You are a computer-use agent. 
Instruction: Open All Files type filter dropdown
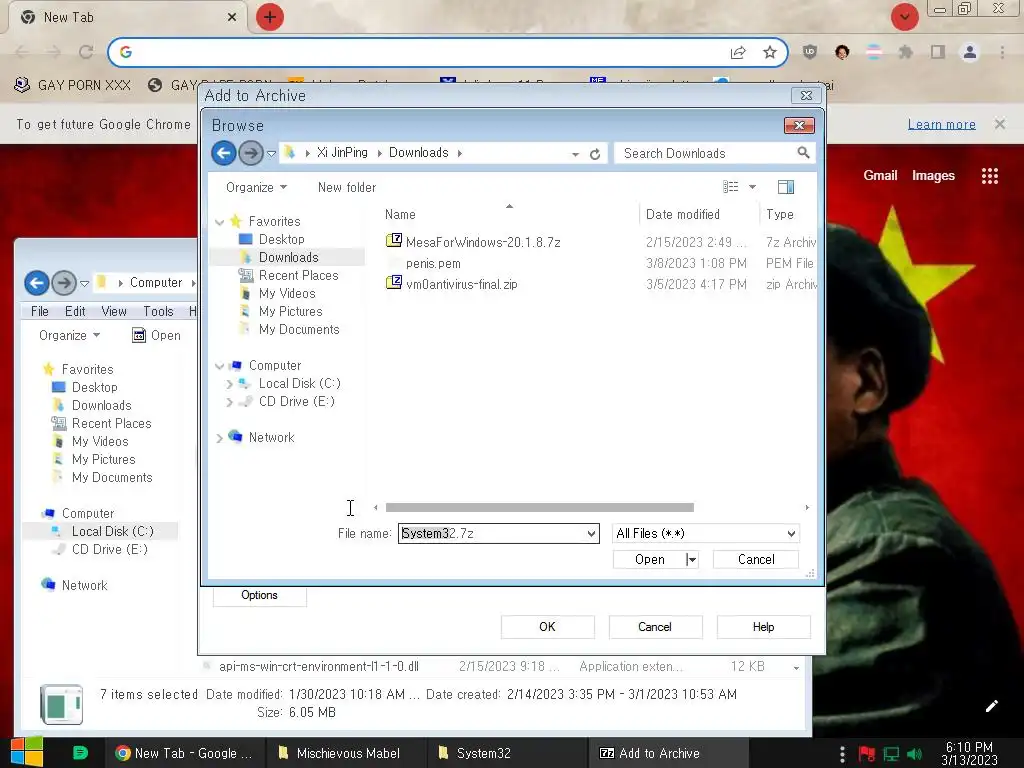pyautogui.click(x=791, y=534)
